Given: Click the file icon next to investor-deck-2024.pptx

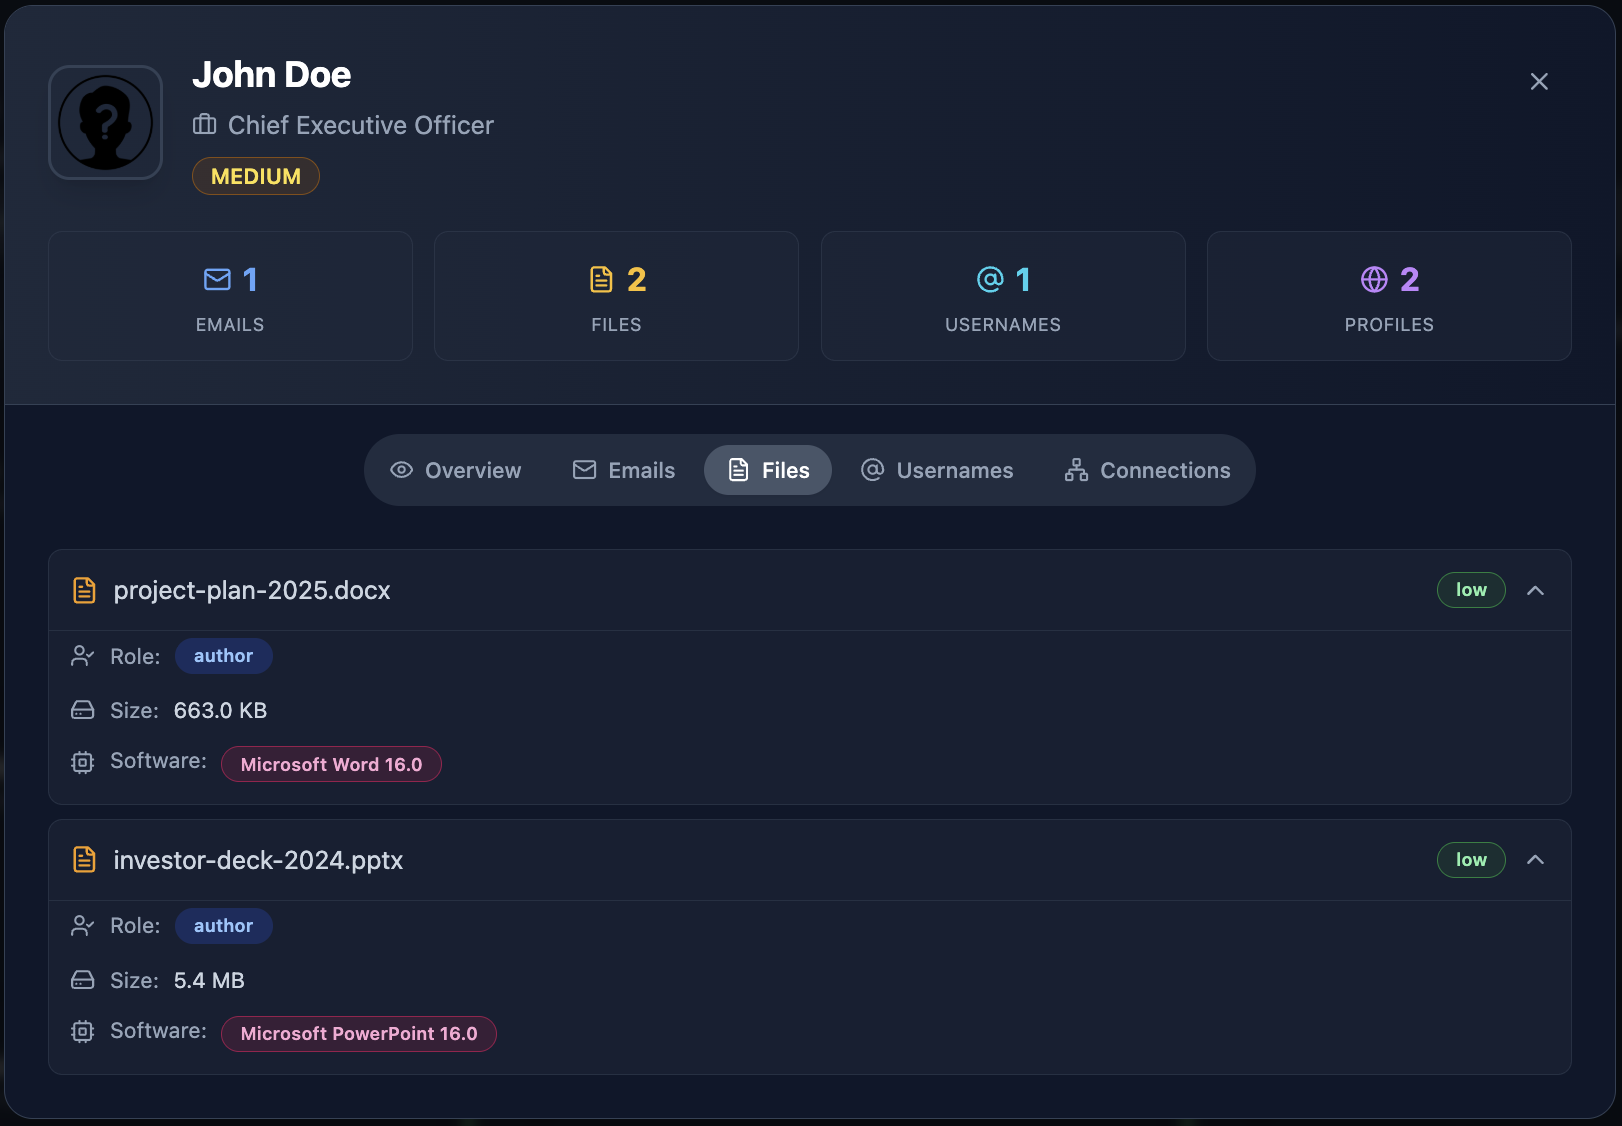Looking at the screenshot, I should point(85,860).
